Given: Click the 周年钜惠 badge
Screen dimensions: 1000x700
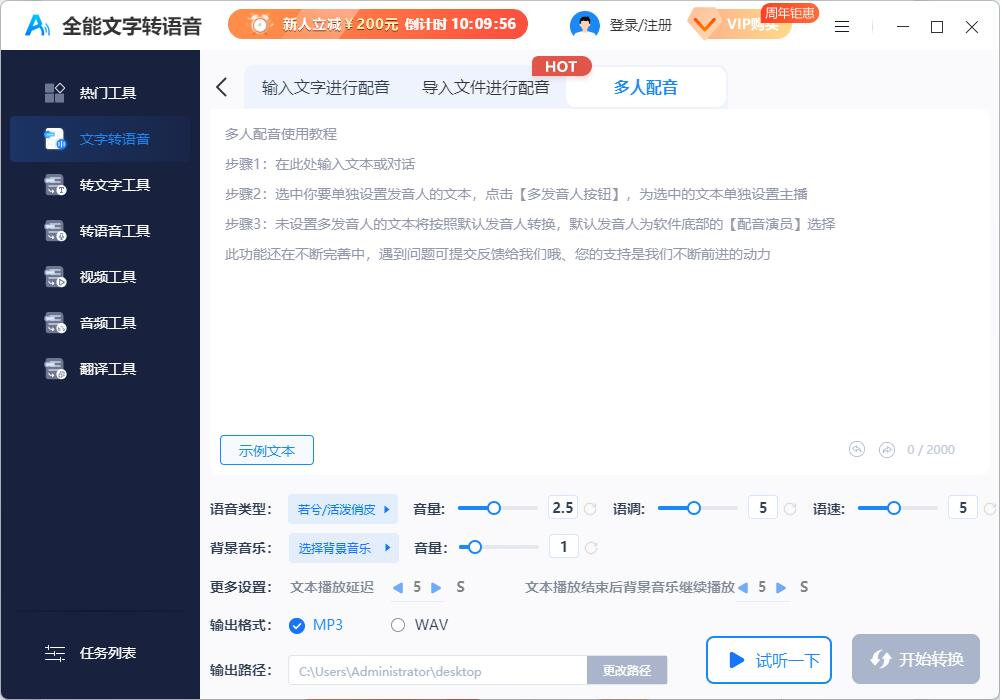Looking at the screenshot, I should pos(790,13).
